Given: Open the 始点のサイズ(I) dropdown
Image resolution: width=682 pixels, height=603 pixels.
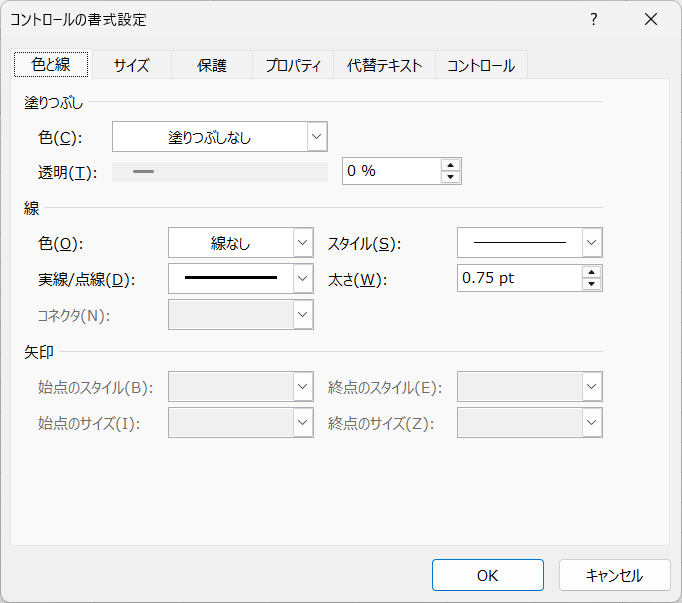Looking at the screenshot, I should point(241,422).
